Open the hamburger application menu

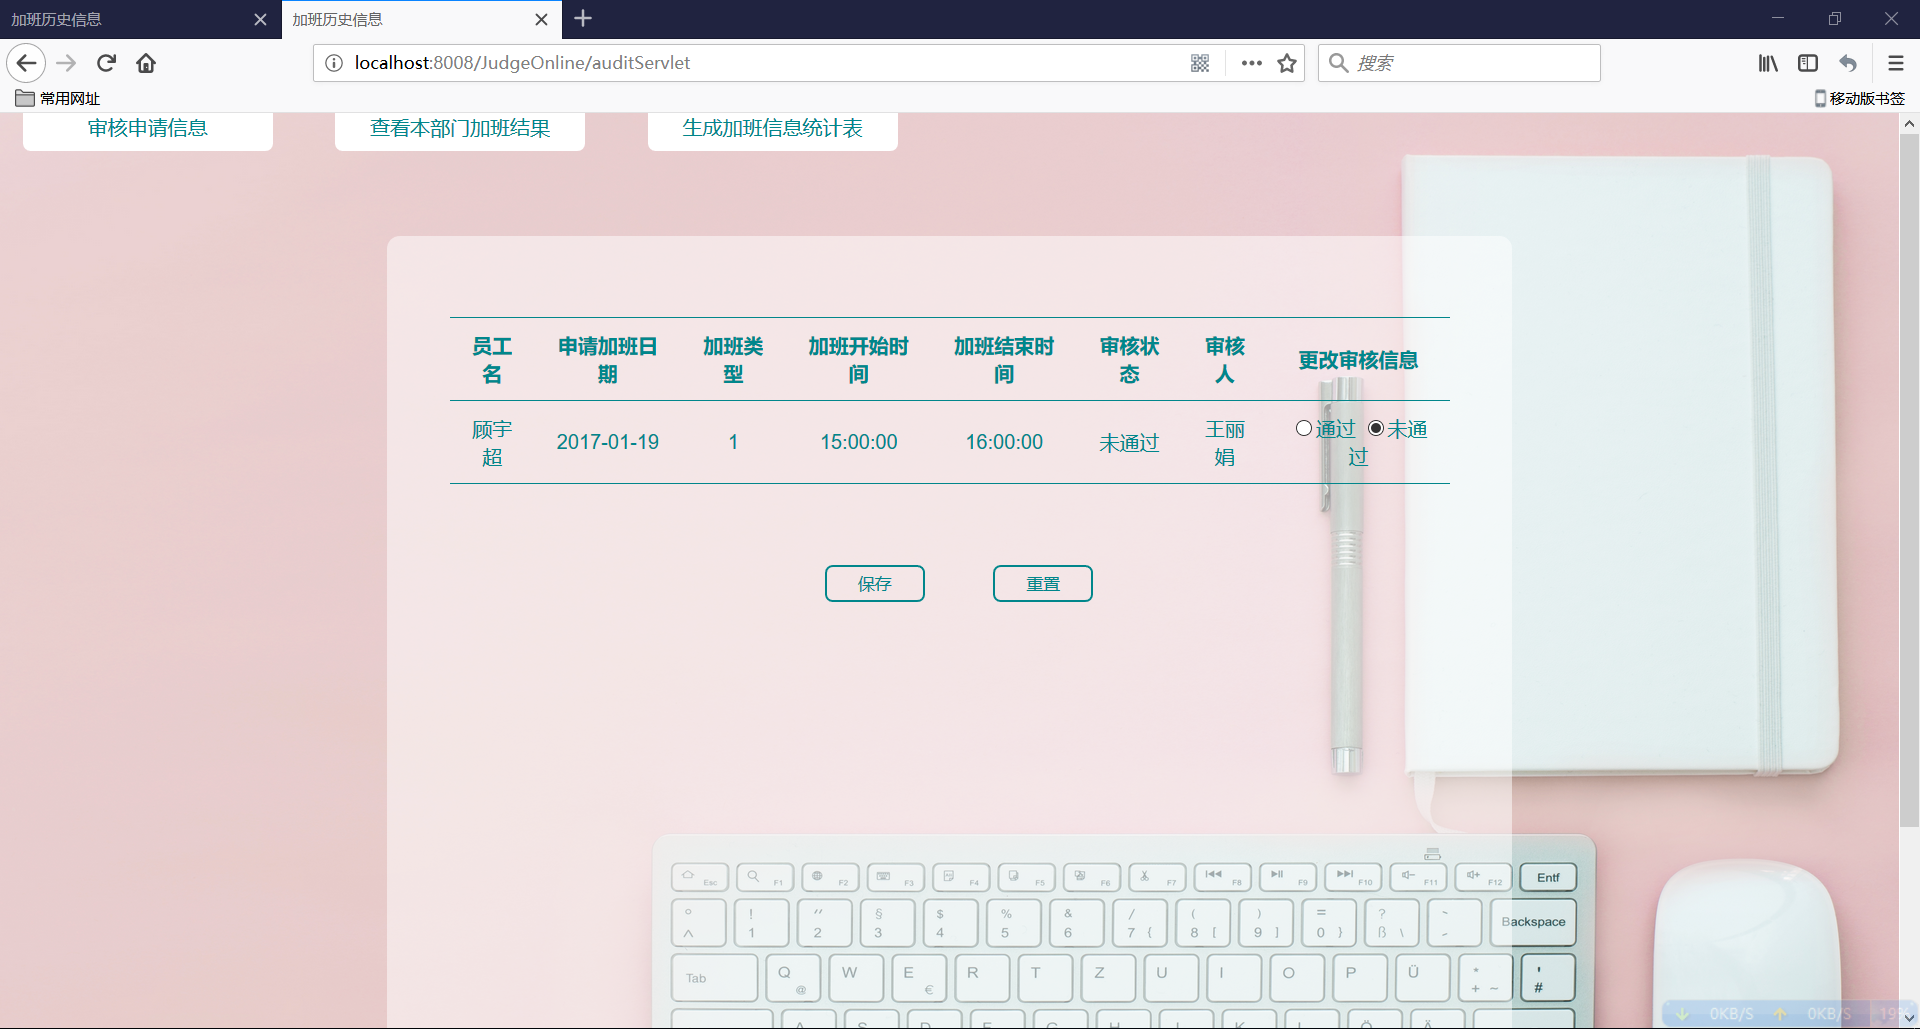(x=1895, y=63)
